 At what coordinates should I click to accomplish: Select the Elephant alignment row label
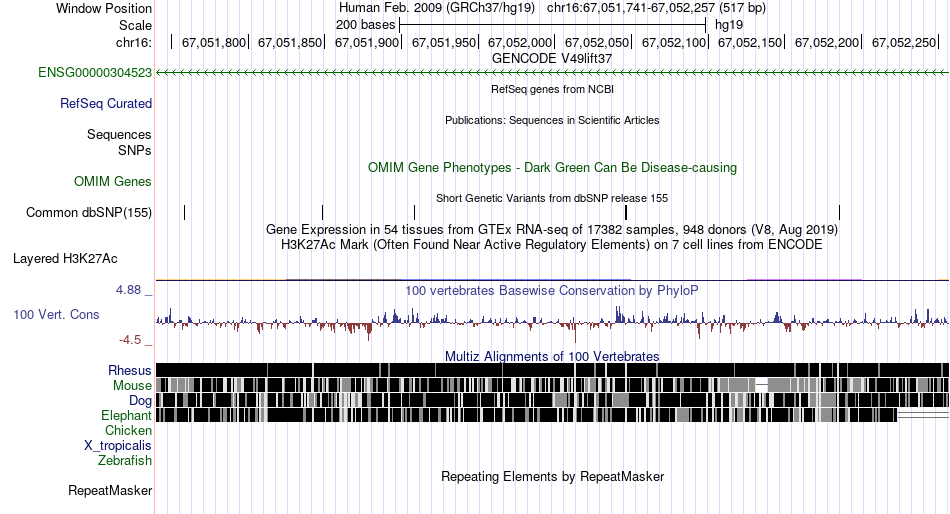[x=126, y=415]
